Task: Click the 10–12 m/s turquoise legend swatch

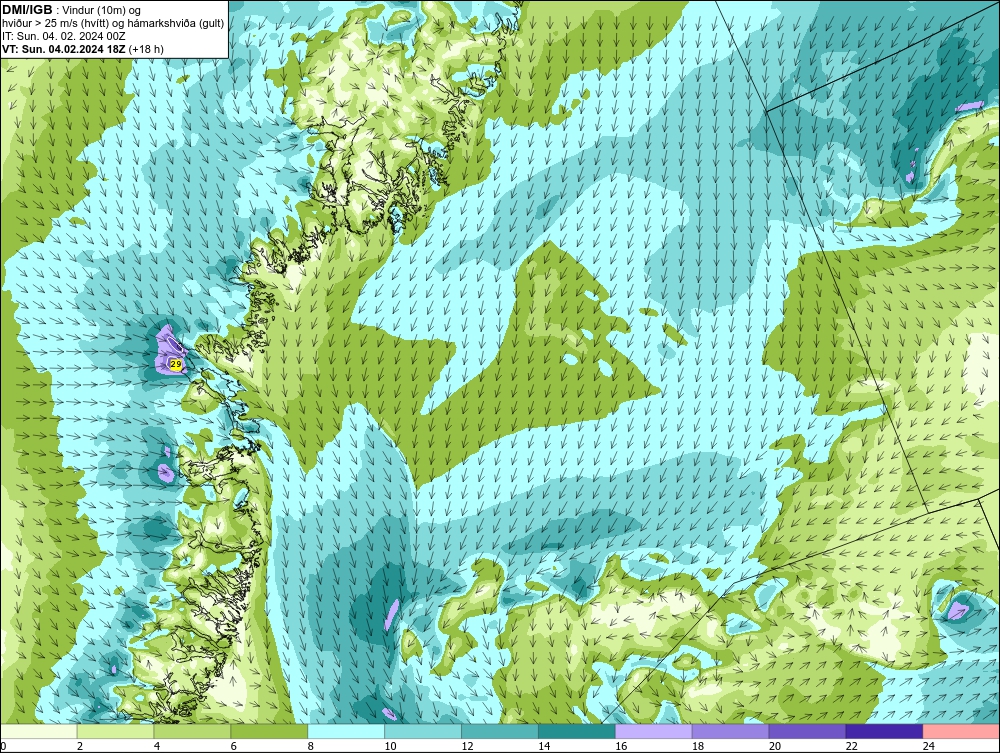Action: (x=423, y=731)
